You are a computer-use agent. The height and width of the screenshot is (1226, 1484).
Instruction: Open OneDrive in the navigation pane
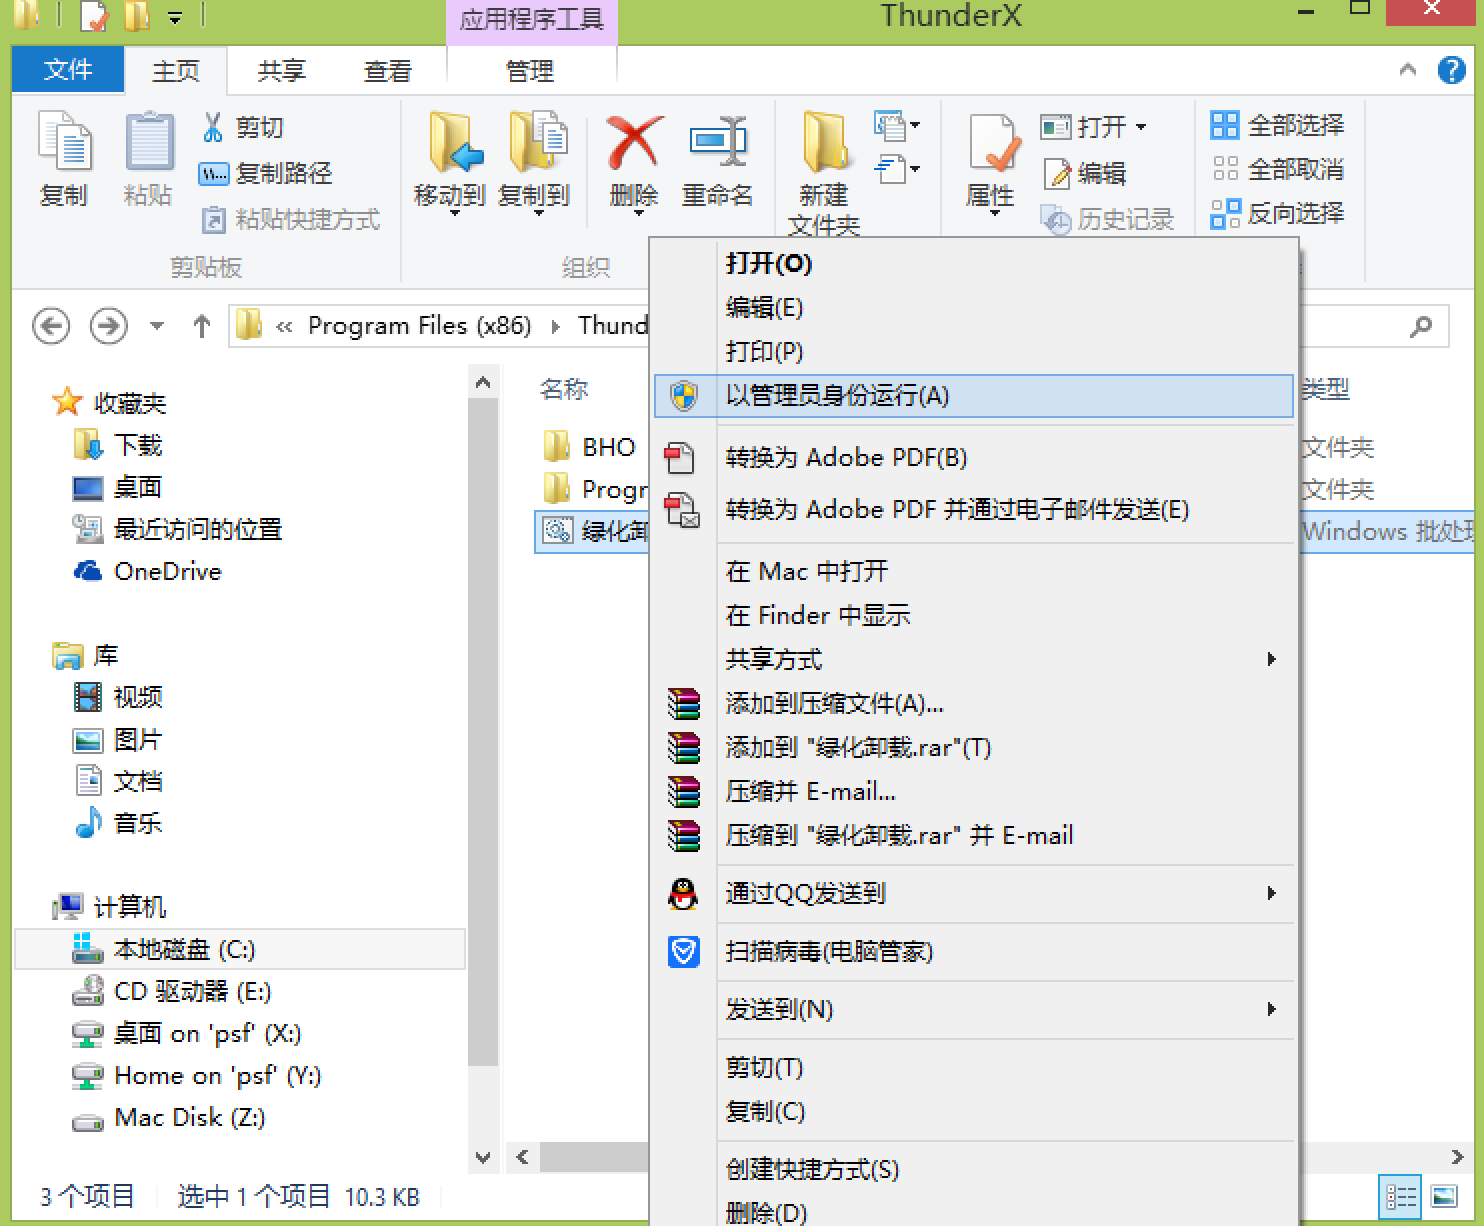click(148, 571)
